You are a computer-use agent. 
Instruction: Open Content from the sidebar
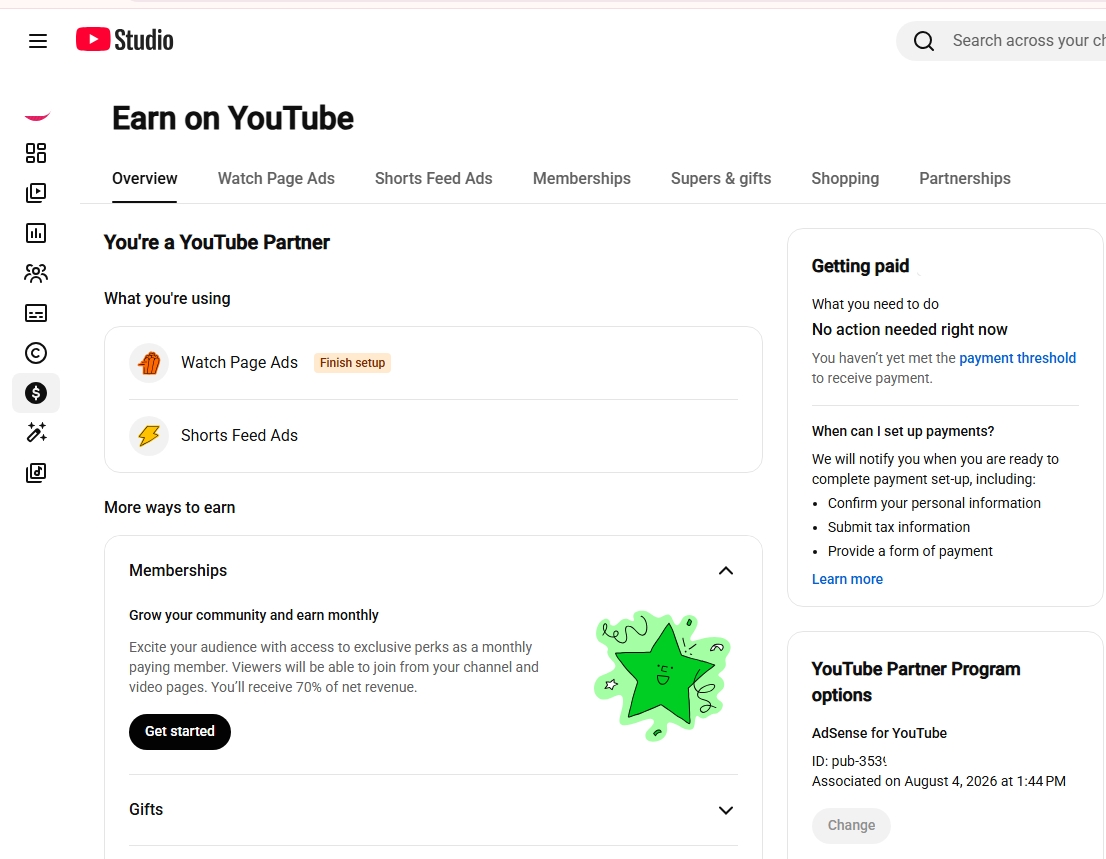(x=36, y=193)
